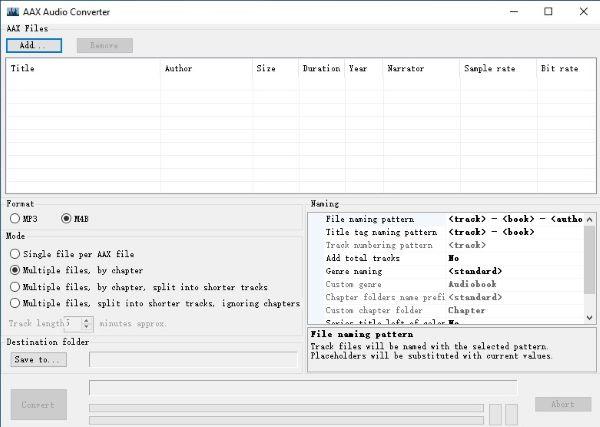Viewport: 600px width, 427px height.
Task: Choose by chapter, split into shorter tracks
Action: [x=139, y=287]
